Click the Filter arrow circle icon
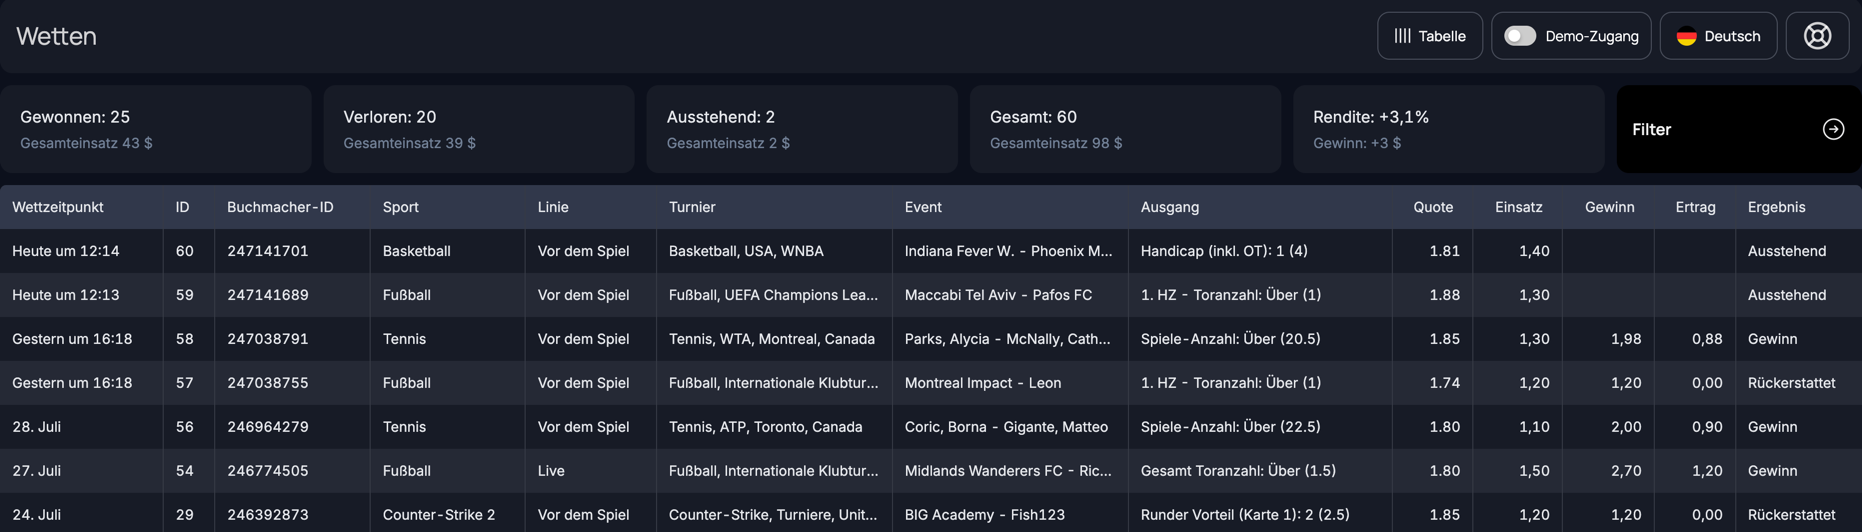Image resolution: width=1862 pixels, height=532 pixels. (x=1833, y=129)
